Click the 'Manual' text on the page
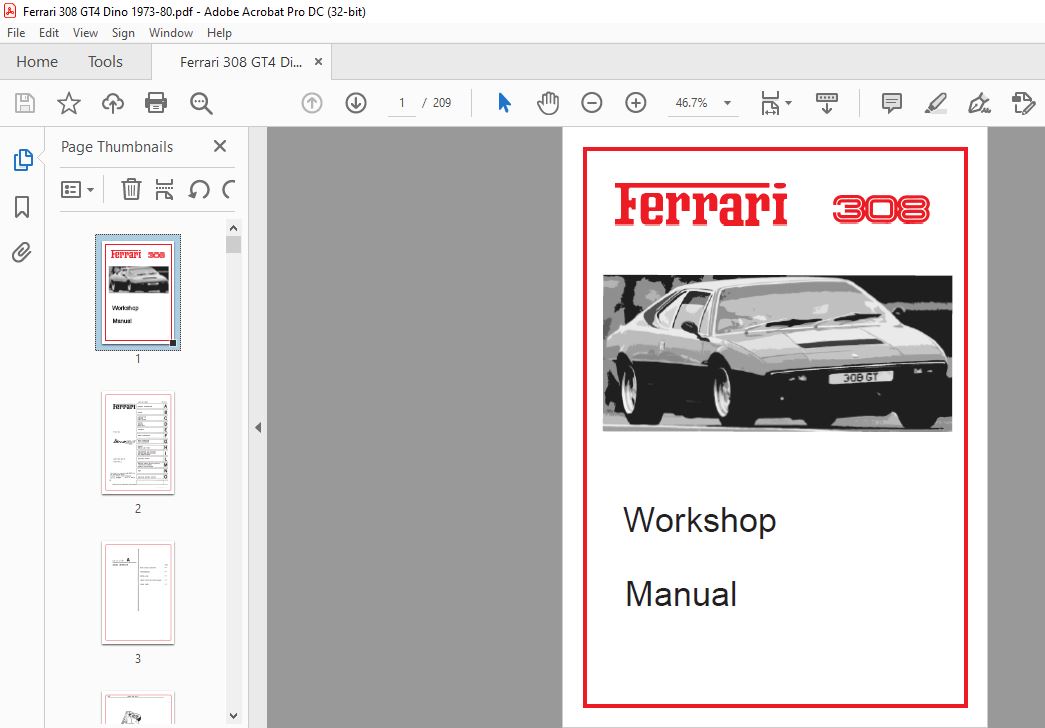 tap(681, 593)
